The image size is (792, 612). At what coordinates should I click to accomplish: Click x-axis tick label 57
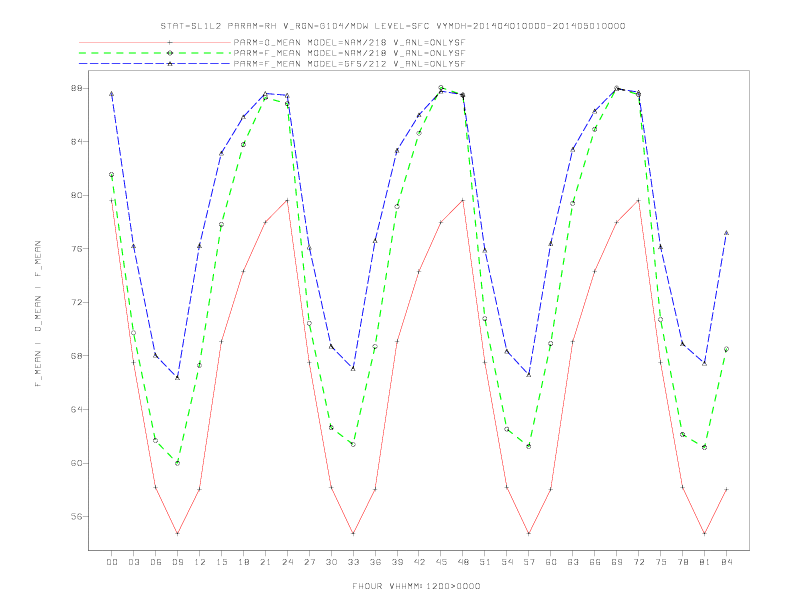click(529, 562)
